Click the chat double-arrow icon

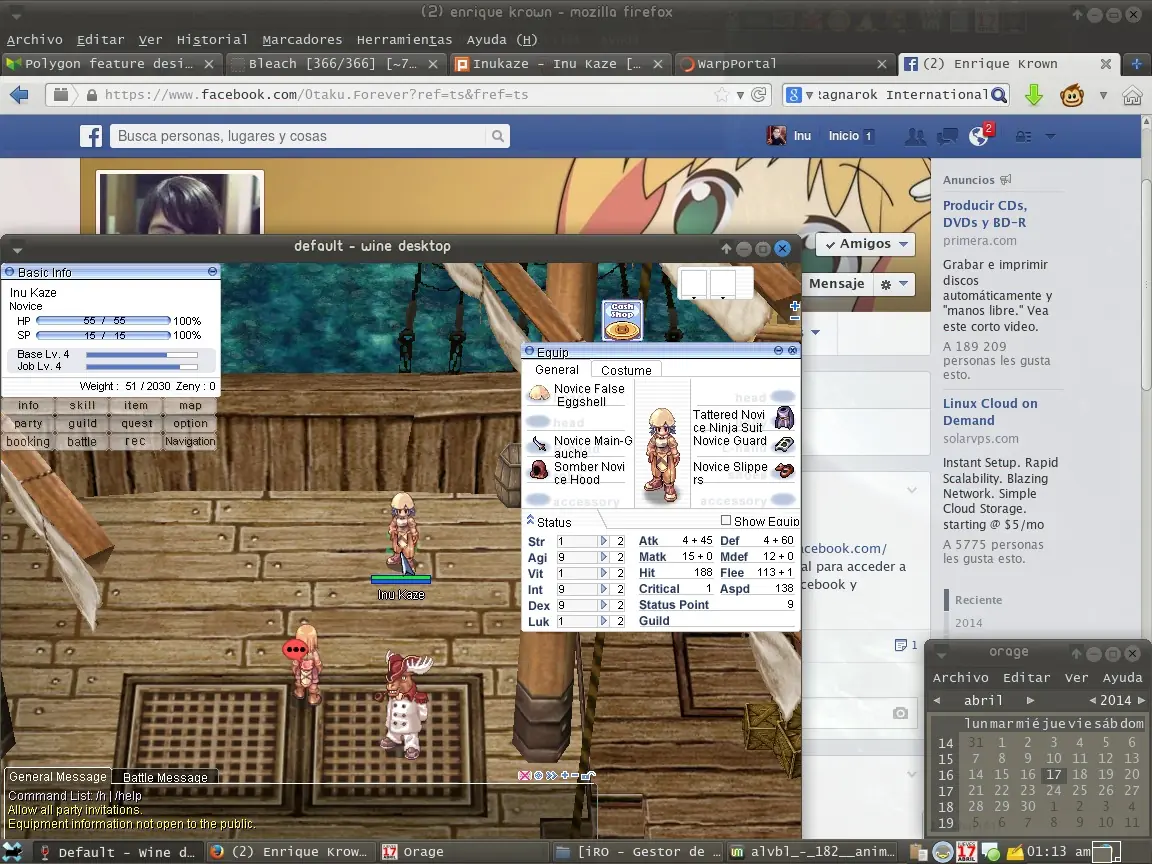pos(551,775)
